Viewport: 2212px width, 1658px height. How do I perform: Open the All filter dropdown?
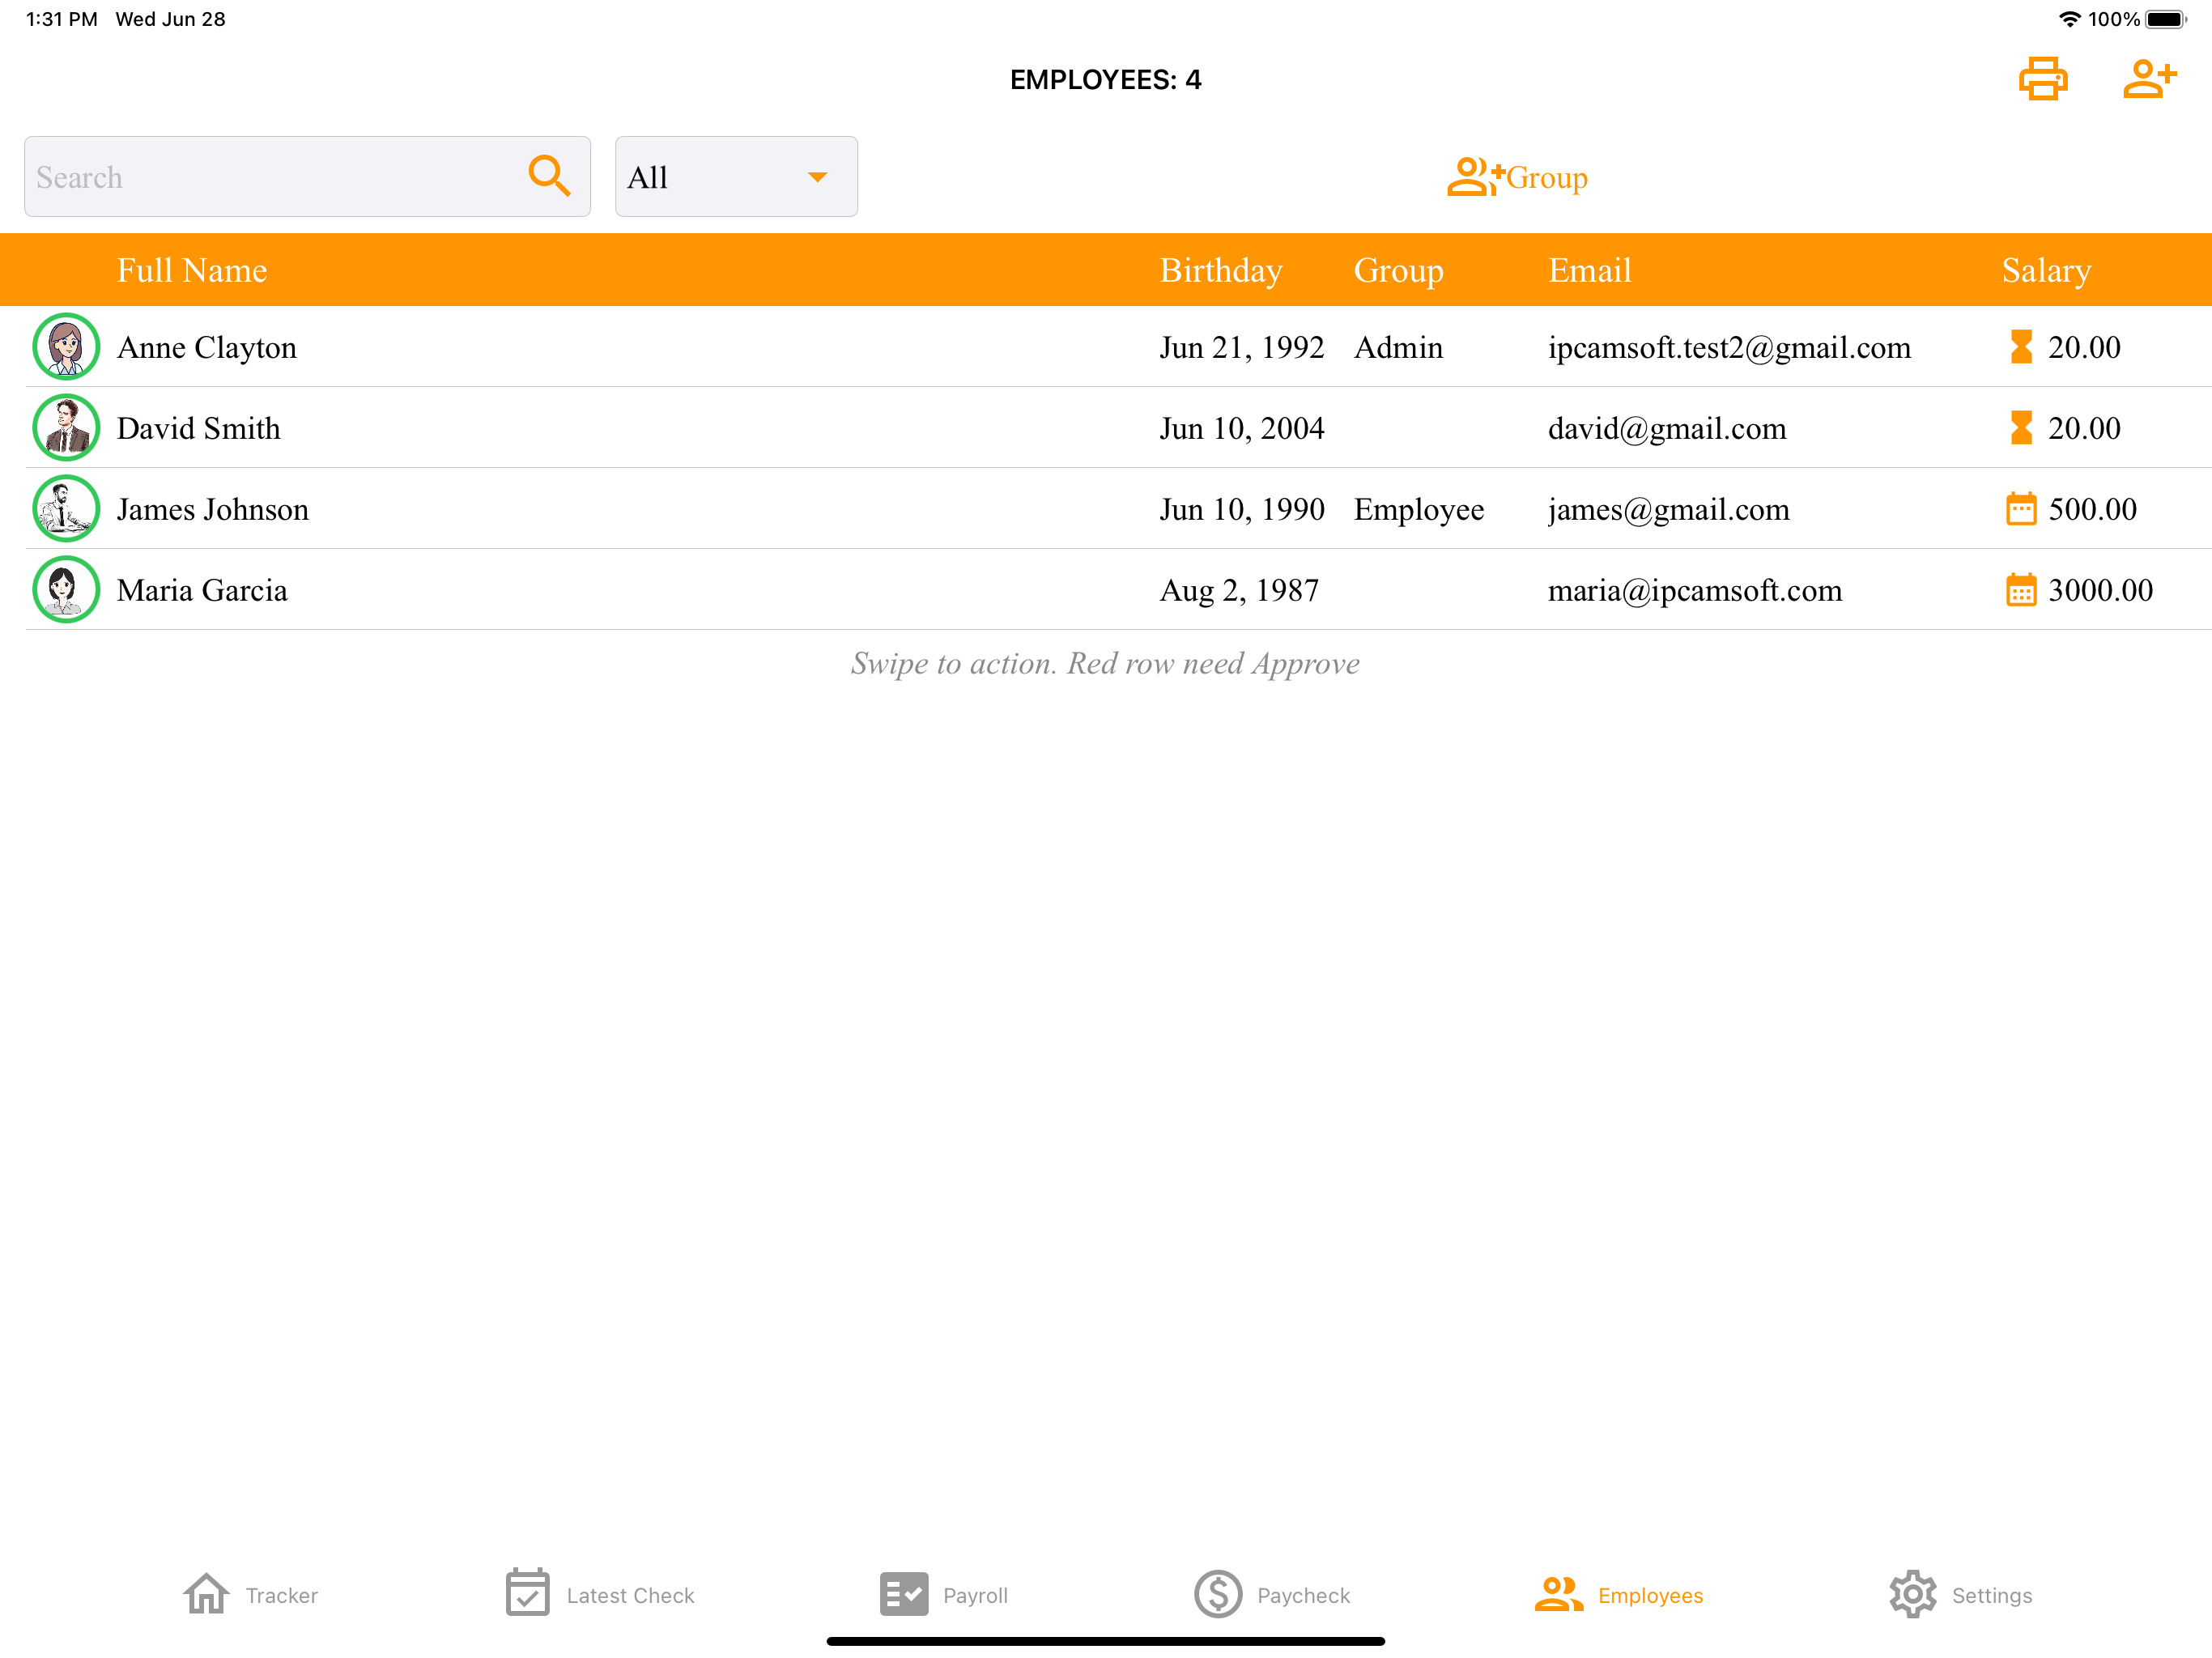736,177
